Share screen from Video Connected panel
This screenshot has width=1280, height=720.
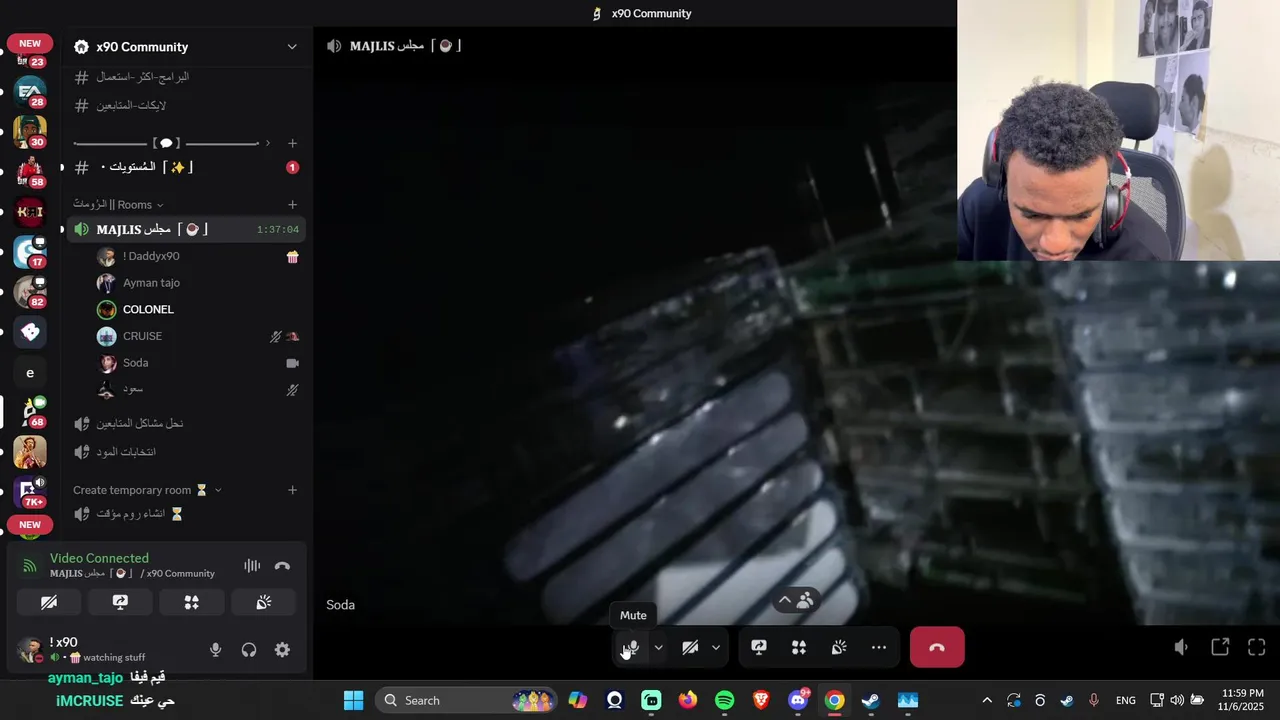pos(120,602)
